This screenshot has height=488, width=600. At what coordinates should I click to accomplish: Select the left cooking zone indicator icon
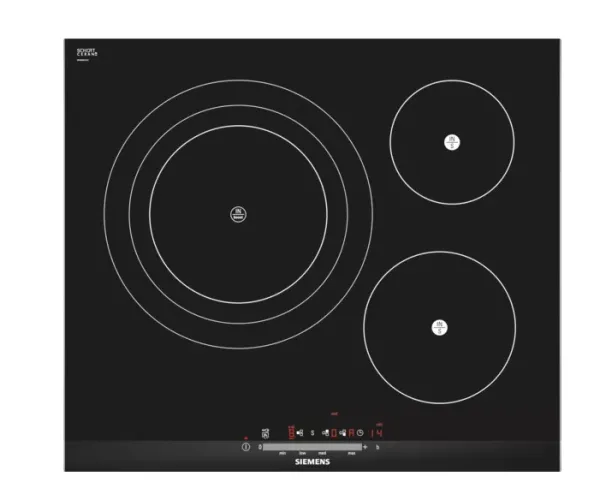click(300, 433)
